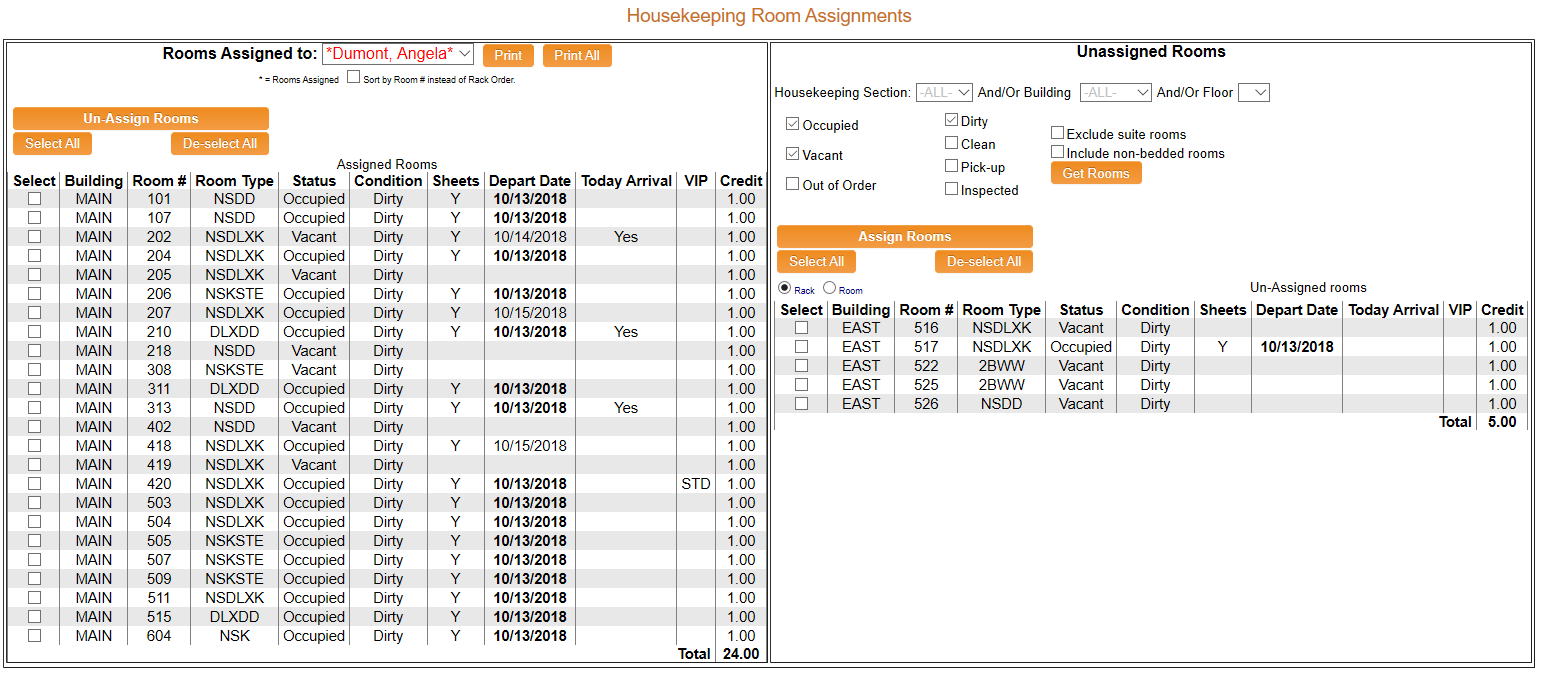Click Select All below Assign Rooms
The height and width of the screenshot is (677, 1542).
[x=816, y=261]
